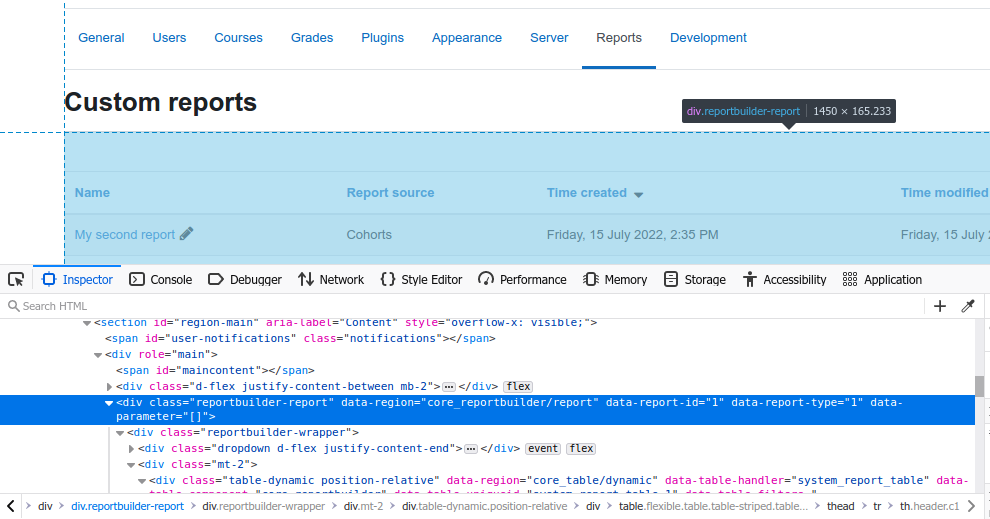990x519 pixels.
Task: Sort table by Time modified header
Action: [945, 193]
